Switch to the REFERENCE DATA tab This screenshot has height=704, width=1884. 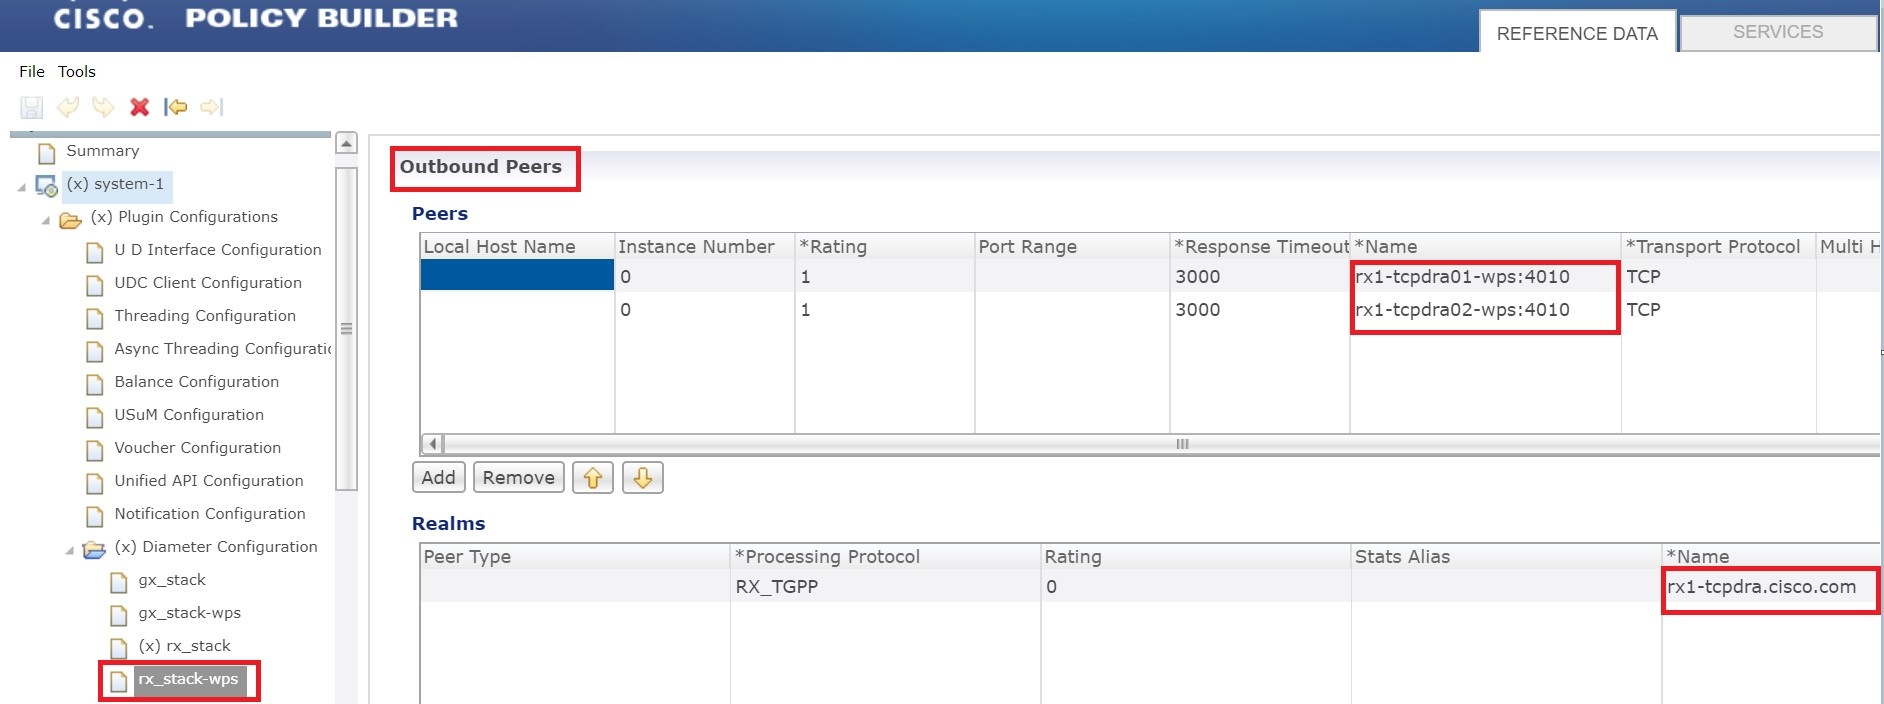tap(1577, 33)
